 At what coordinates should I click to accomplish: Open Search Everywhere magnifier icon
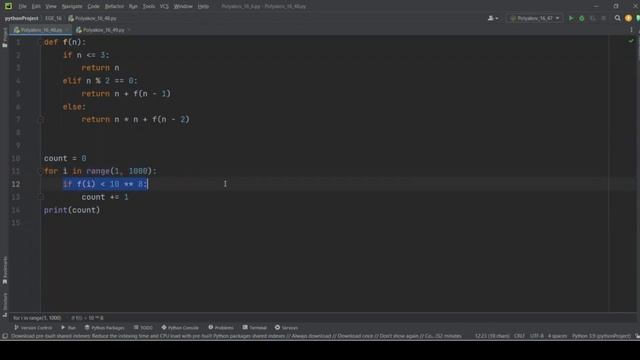618,18
